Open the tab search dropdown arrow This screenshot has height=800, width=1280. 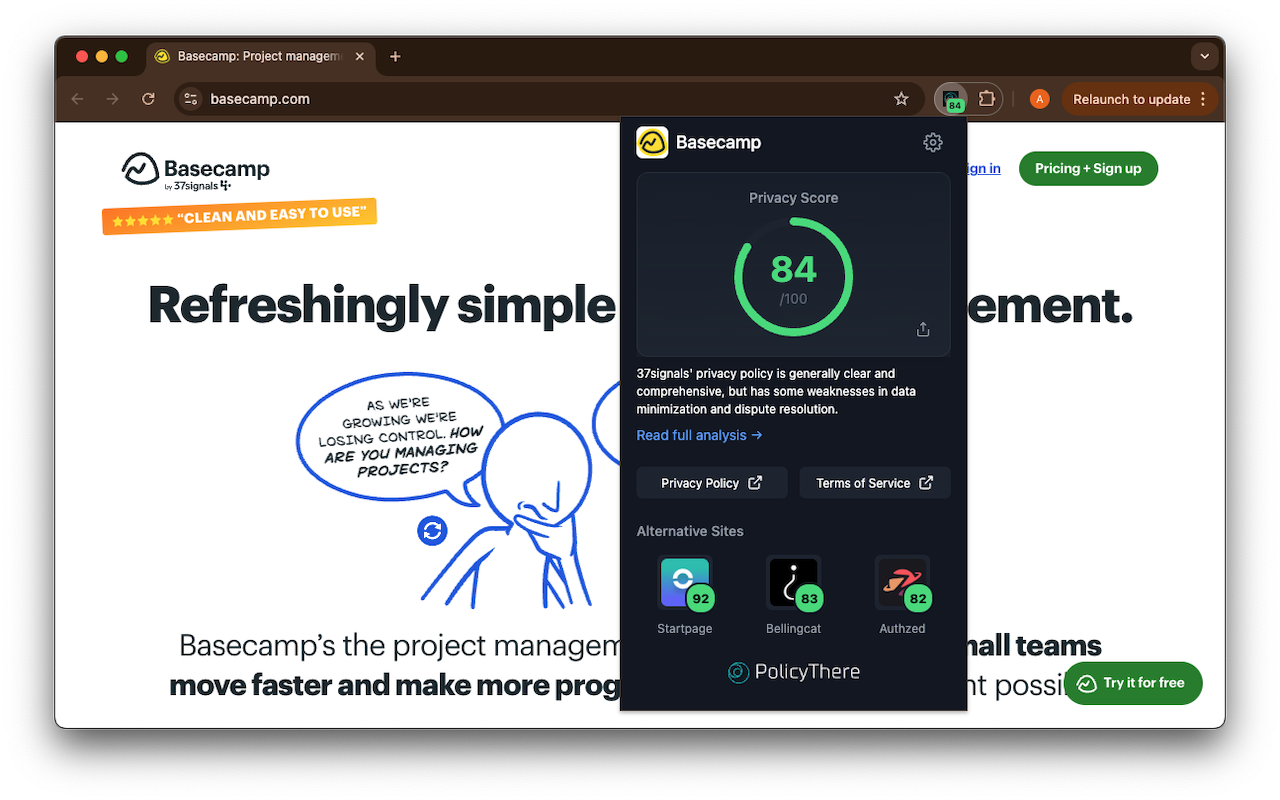(1204, 56)
